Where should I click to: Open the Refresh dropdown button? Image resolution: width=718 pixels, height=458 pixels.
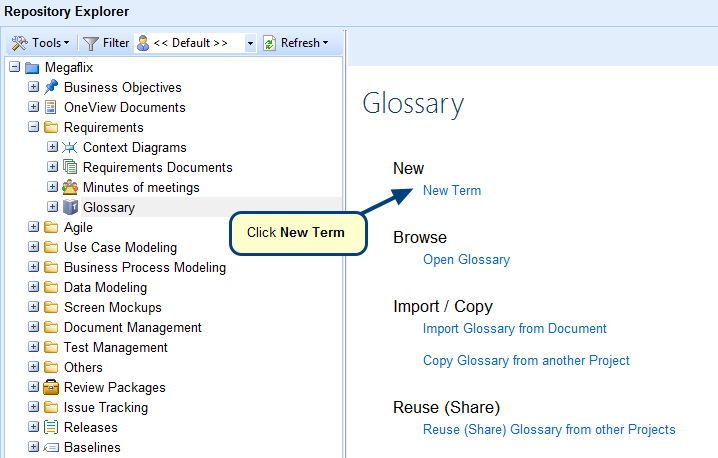pos(295,43)
